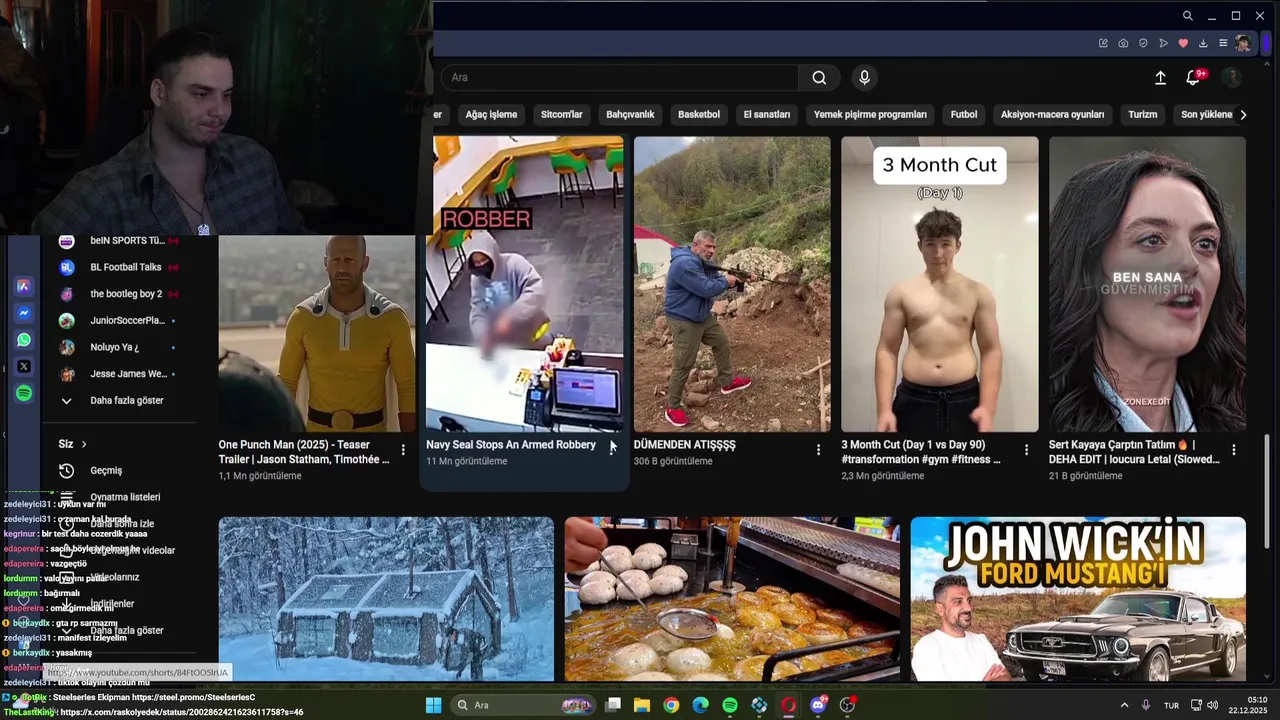This screenshot has width=1280, height=720.
Task: Select the Aksiyon-macera oyunları chip
Action: point(1052,114)
